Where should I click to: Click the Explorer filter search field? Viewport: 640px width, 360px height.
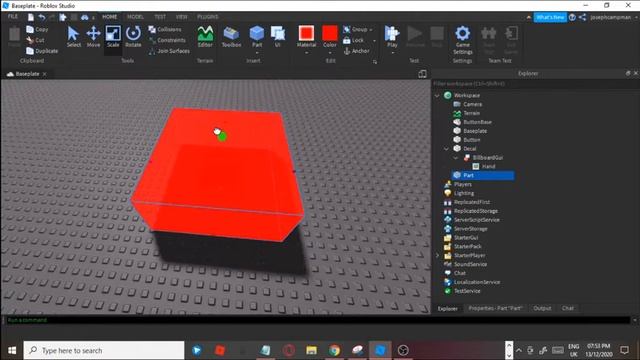coord(535,84)
